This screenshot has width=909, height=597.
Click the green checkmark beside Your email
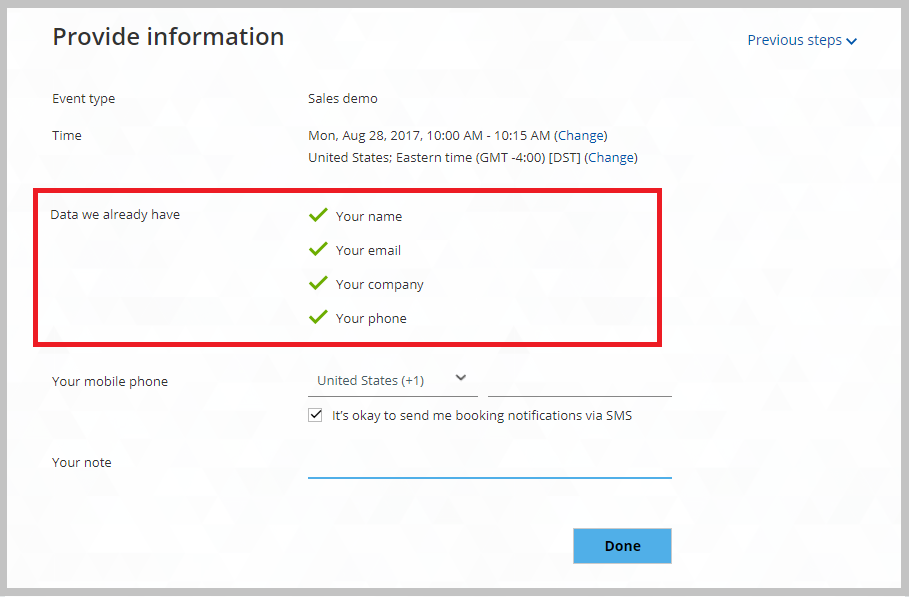pyautogui.click(x=318, y=249)
